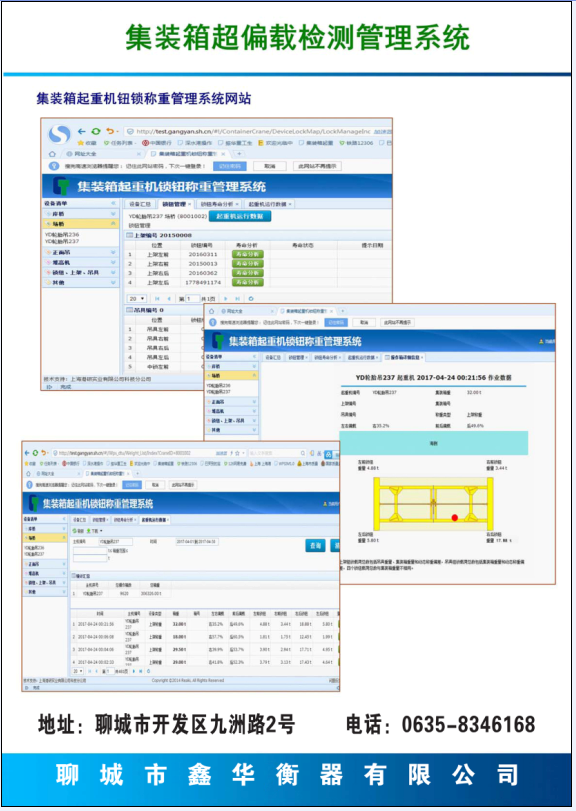Viewport: 576px width, 811px height.
Task: Click favorite star icon beside bottom screenshot address bar
Action: tap(237, 453)
